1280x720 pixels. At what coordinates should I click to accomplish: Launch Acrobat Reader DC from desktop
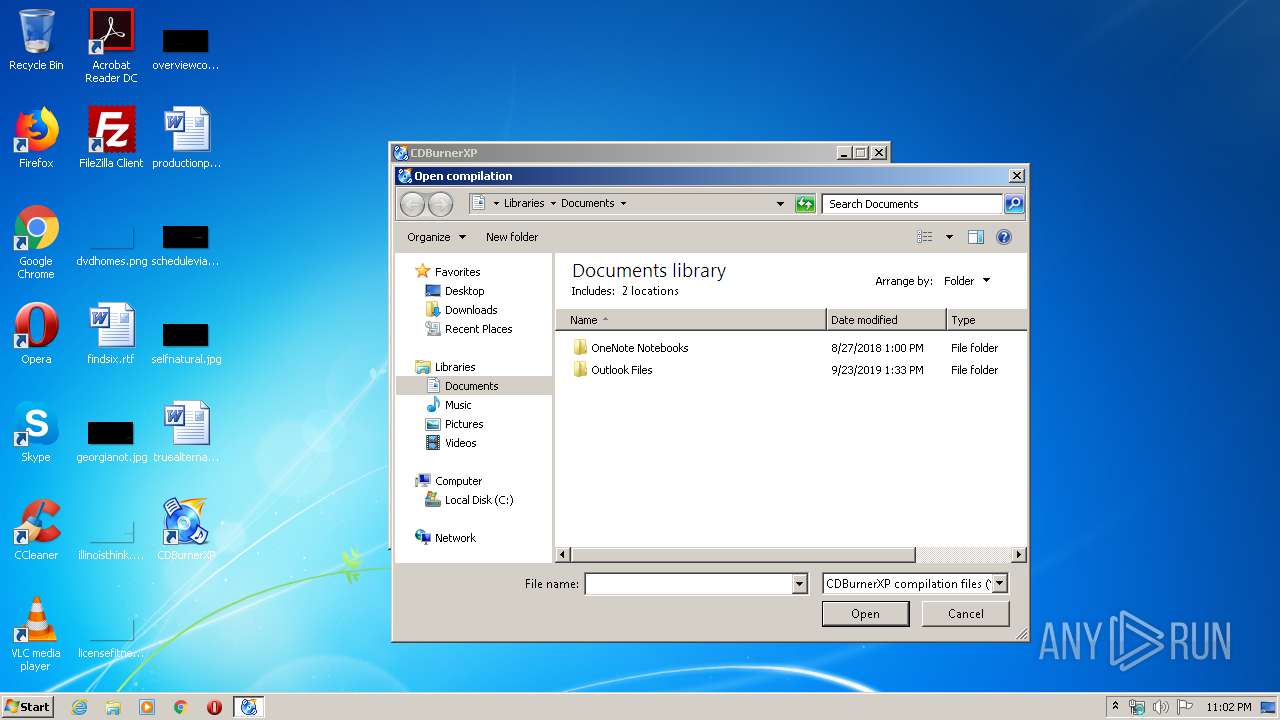(x=111, y=46)
